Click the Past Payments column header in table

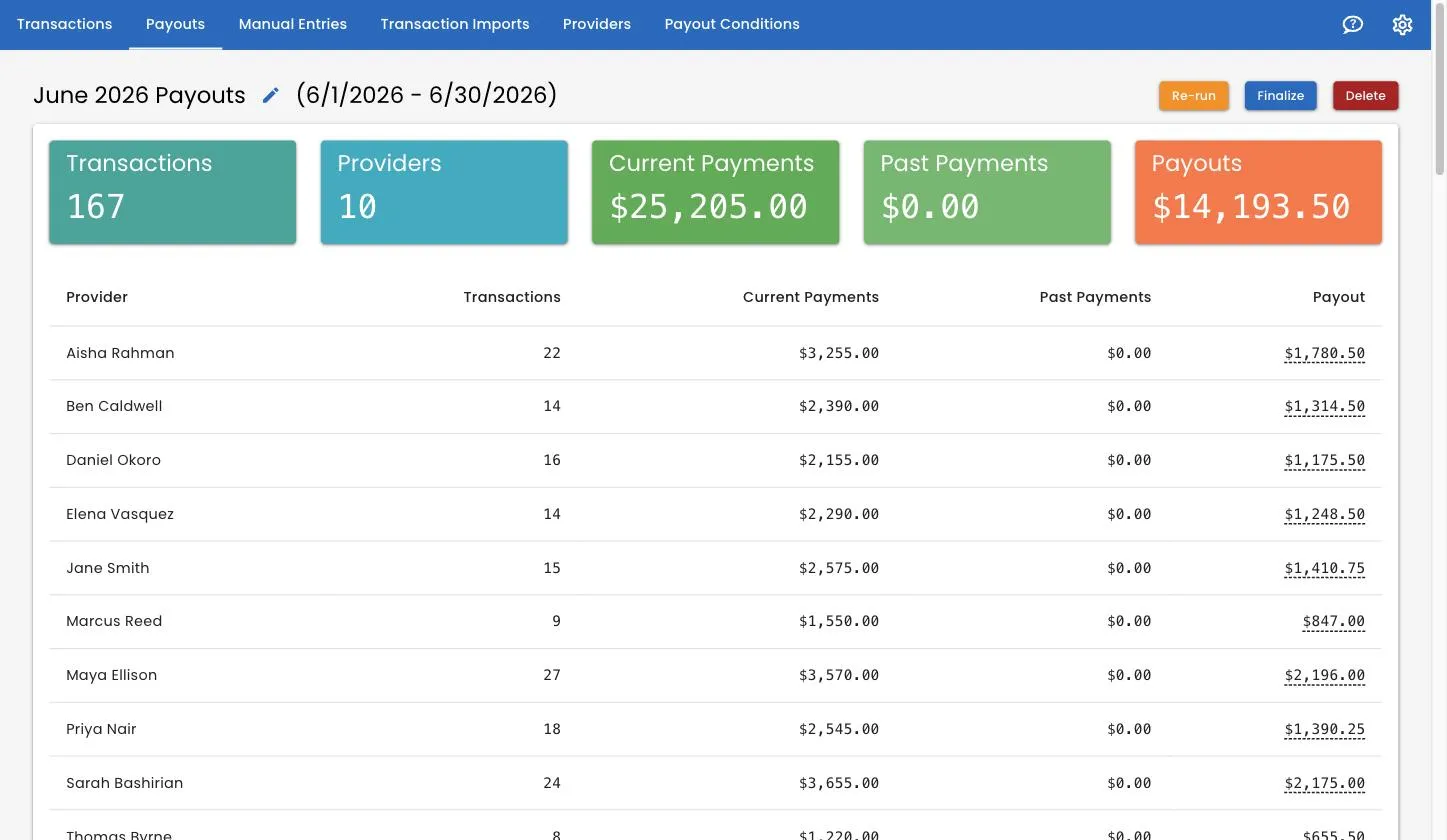point(1095,297)
